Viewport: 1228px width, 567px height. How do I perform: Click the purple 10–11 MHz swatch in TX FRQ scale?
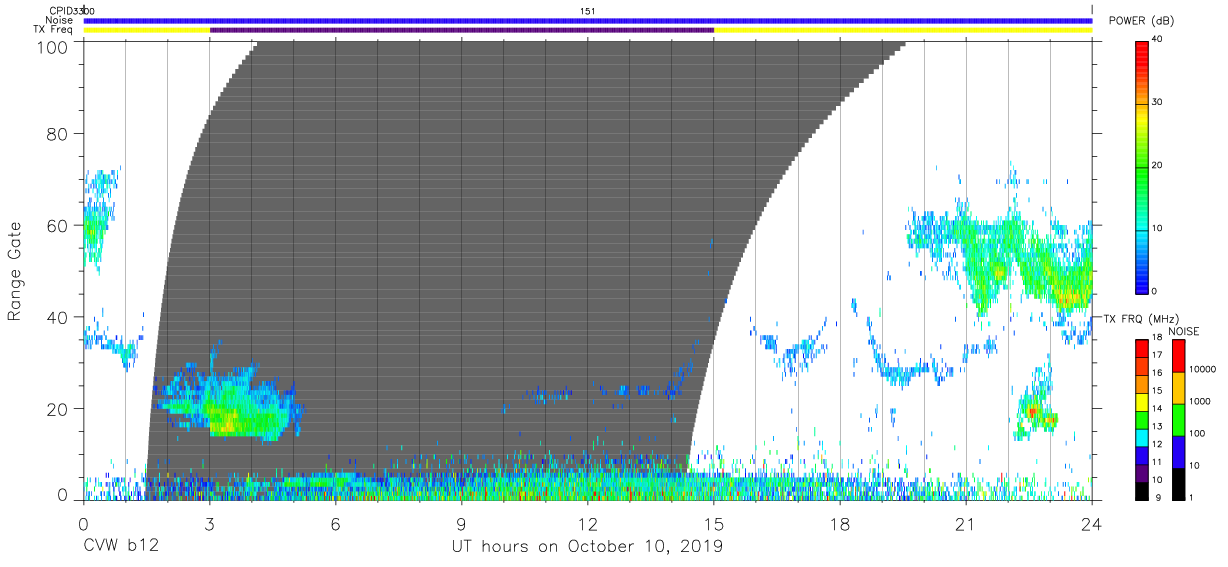click(x=1142, y=472)
